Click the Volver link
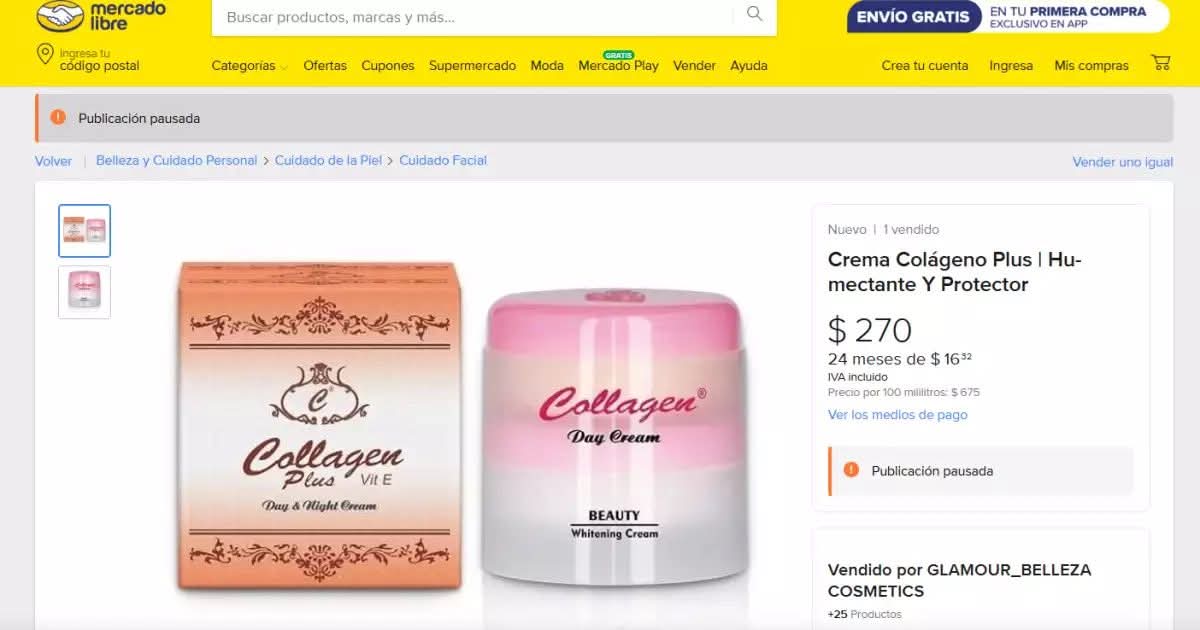The width and height of the screenshot is (1200, 630). point(53,161)
